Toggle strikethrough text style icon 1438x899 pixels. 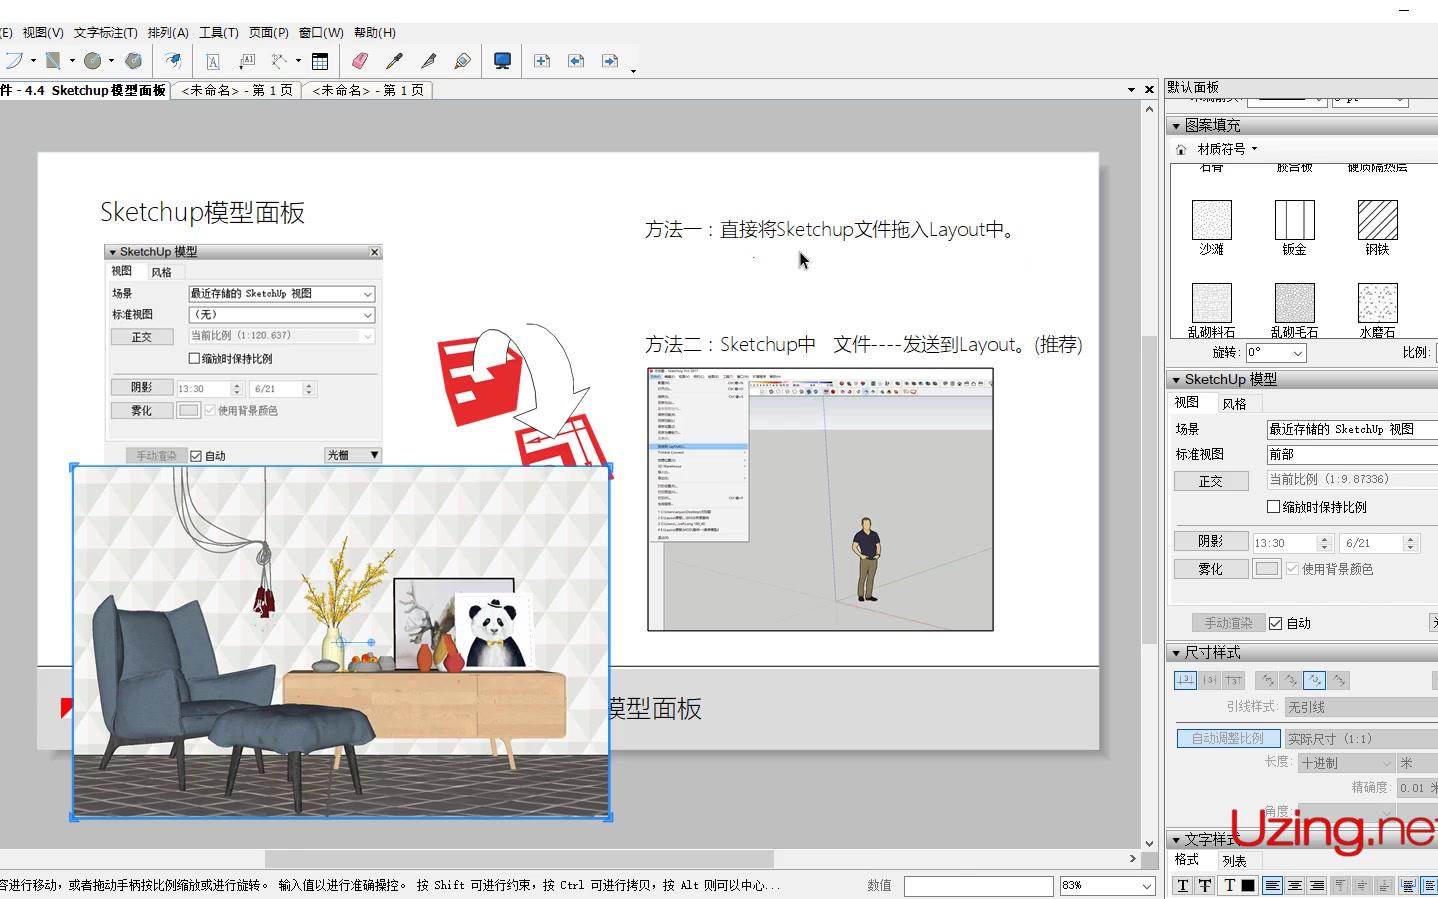click(1205, 885)
